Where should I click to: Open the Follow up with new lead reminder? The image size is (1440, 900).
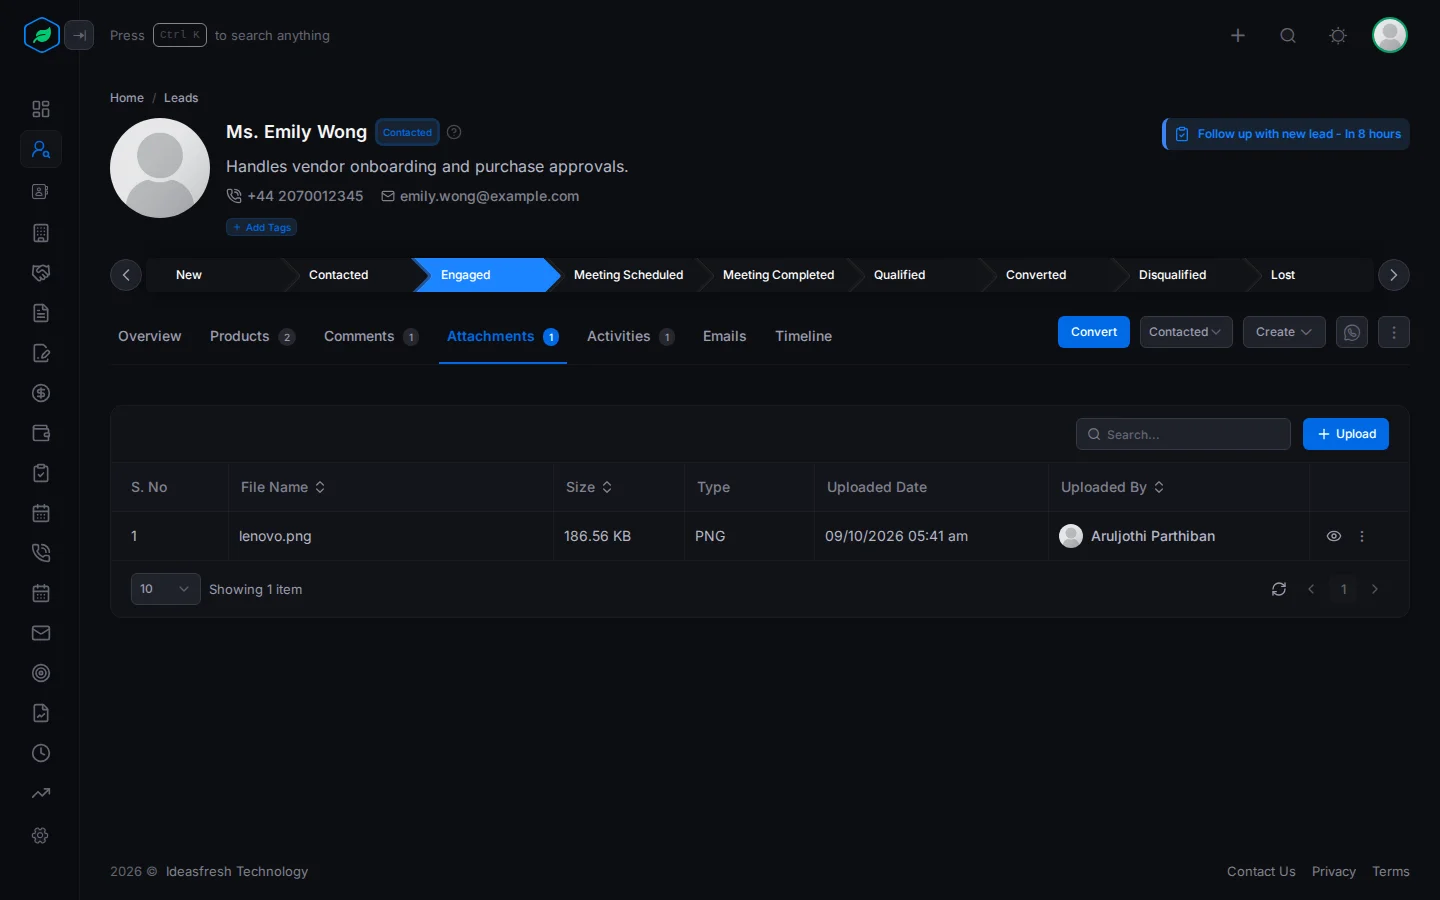[x=1286, y=134]
